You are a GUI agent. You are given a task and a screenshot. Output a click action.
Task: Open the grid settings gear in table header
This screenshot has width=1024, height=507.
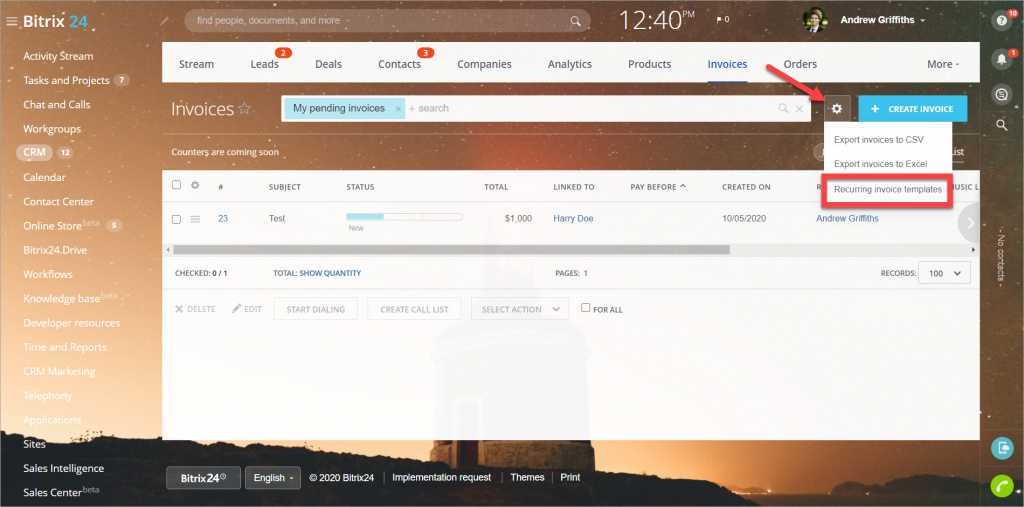click(195, 185)
